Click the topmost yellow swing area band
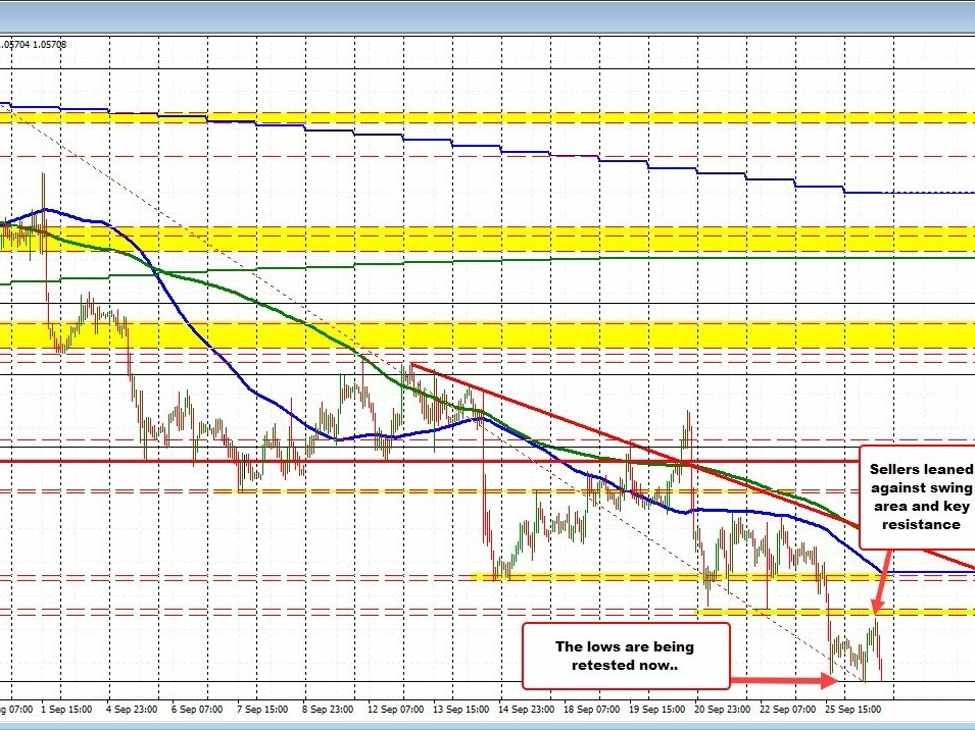The height and width of the screenshot is (730, 975). [500, 117]
